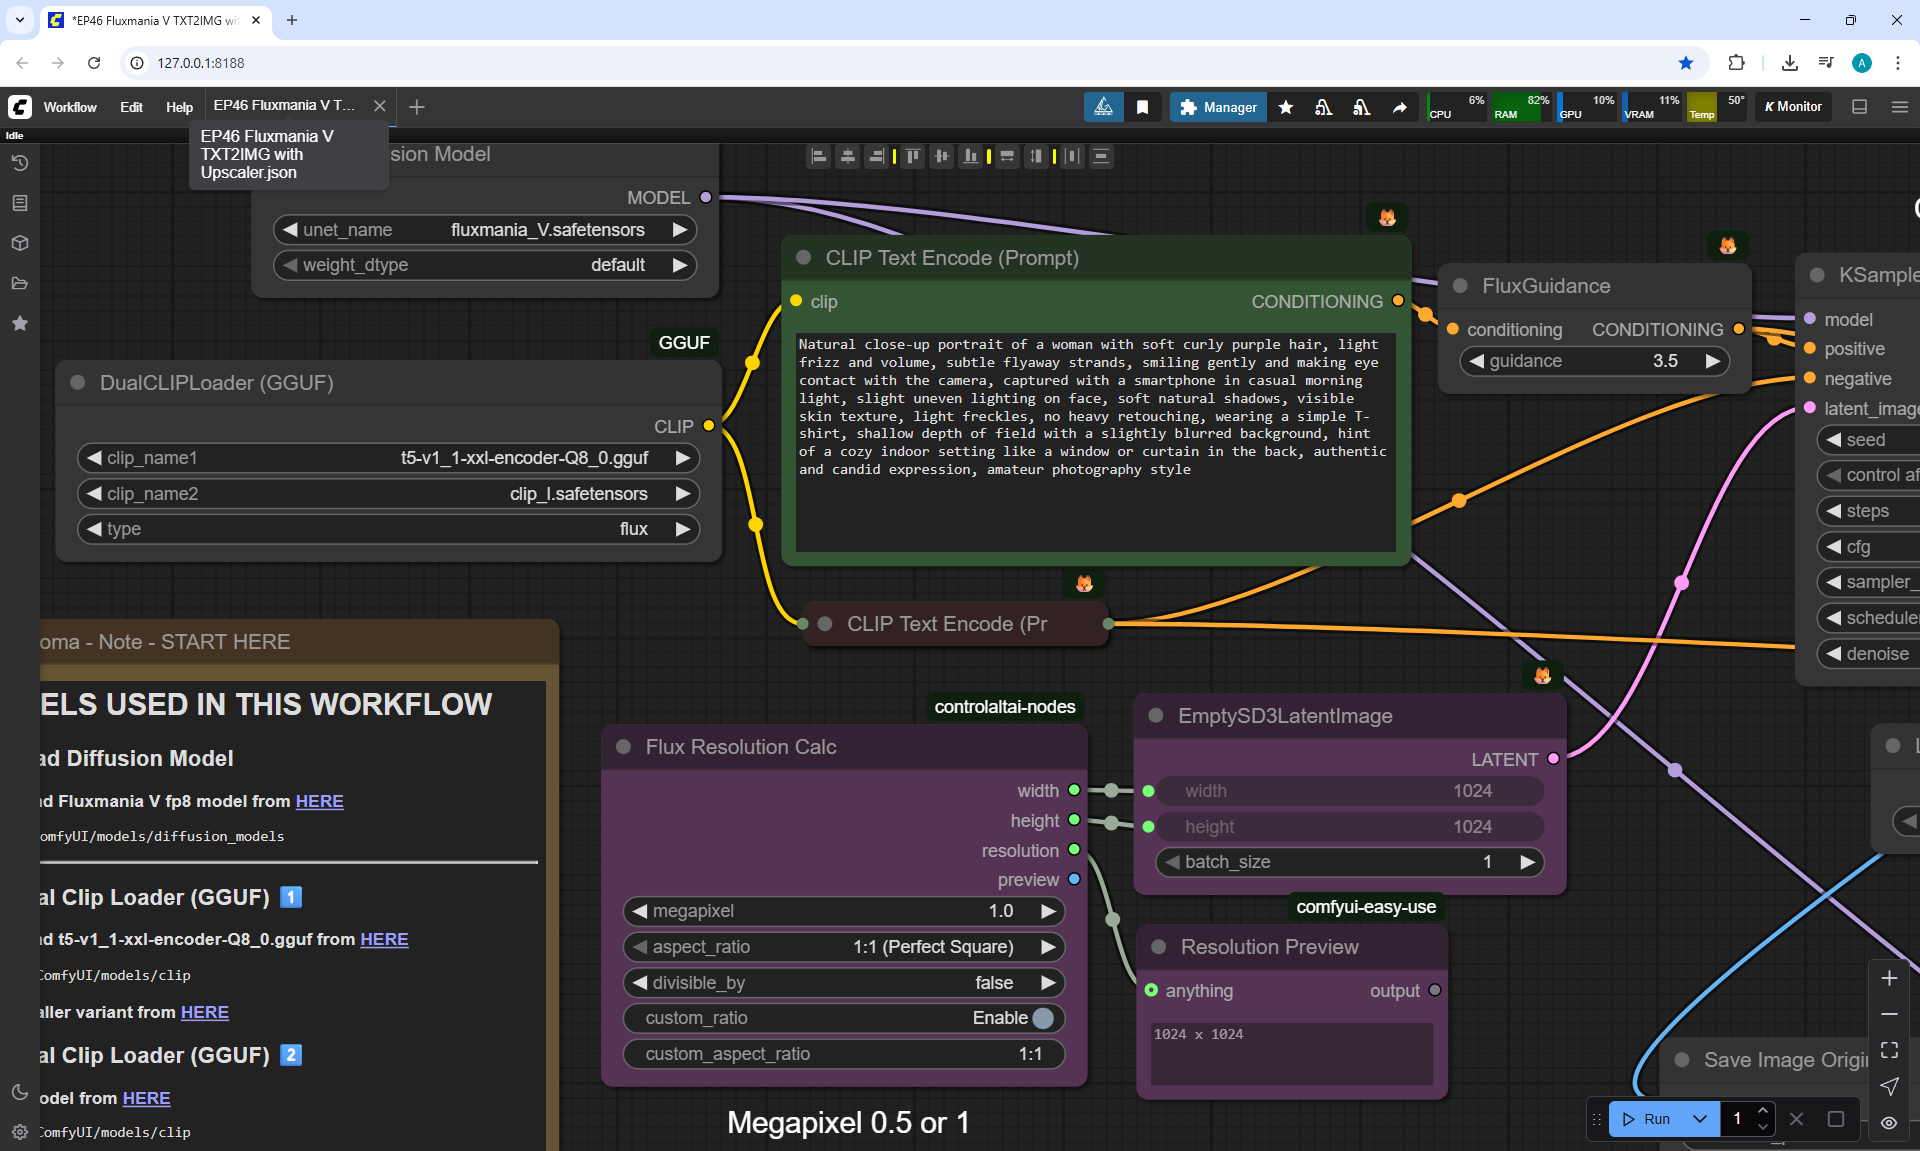Increase guidance value with right arrow
Image resolution: width=1920 pixels, height=1151 pixels.
coord(1713,361)
